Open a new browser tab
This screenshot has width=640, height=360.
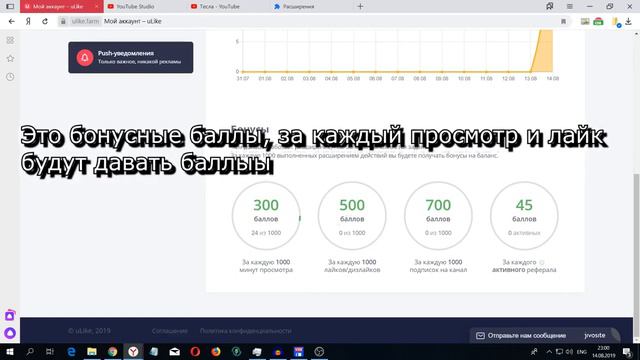tap(360, 6)
